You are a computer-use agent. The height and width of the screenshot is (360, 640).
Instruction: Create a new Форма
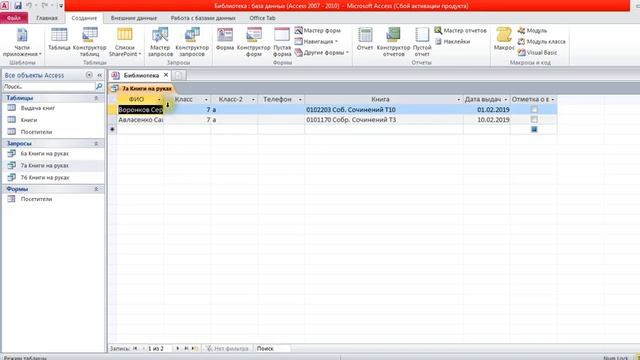(x=225, y=39)
